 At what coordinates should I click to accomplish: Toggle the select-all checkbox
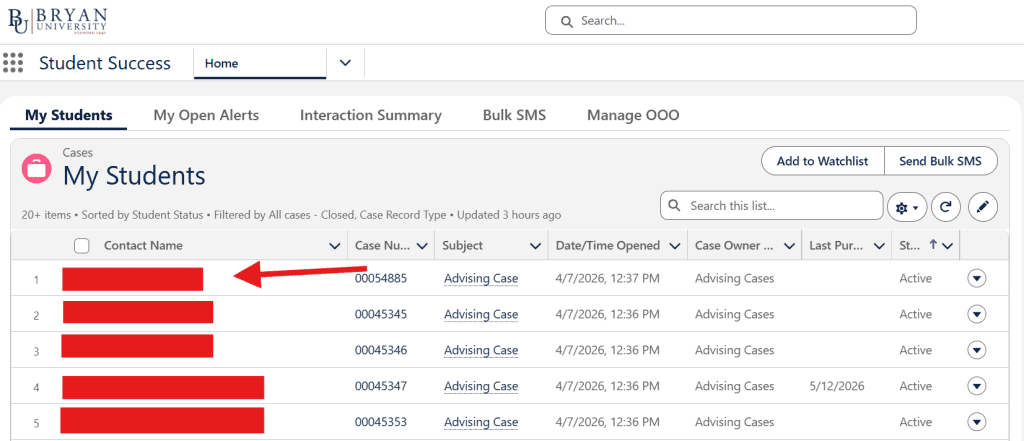pyautogui.click(x=82, y=246)
